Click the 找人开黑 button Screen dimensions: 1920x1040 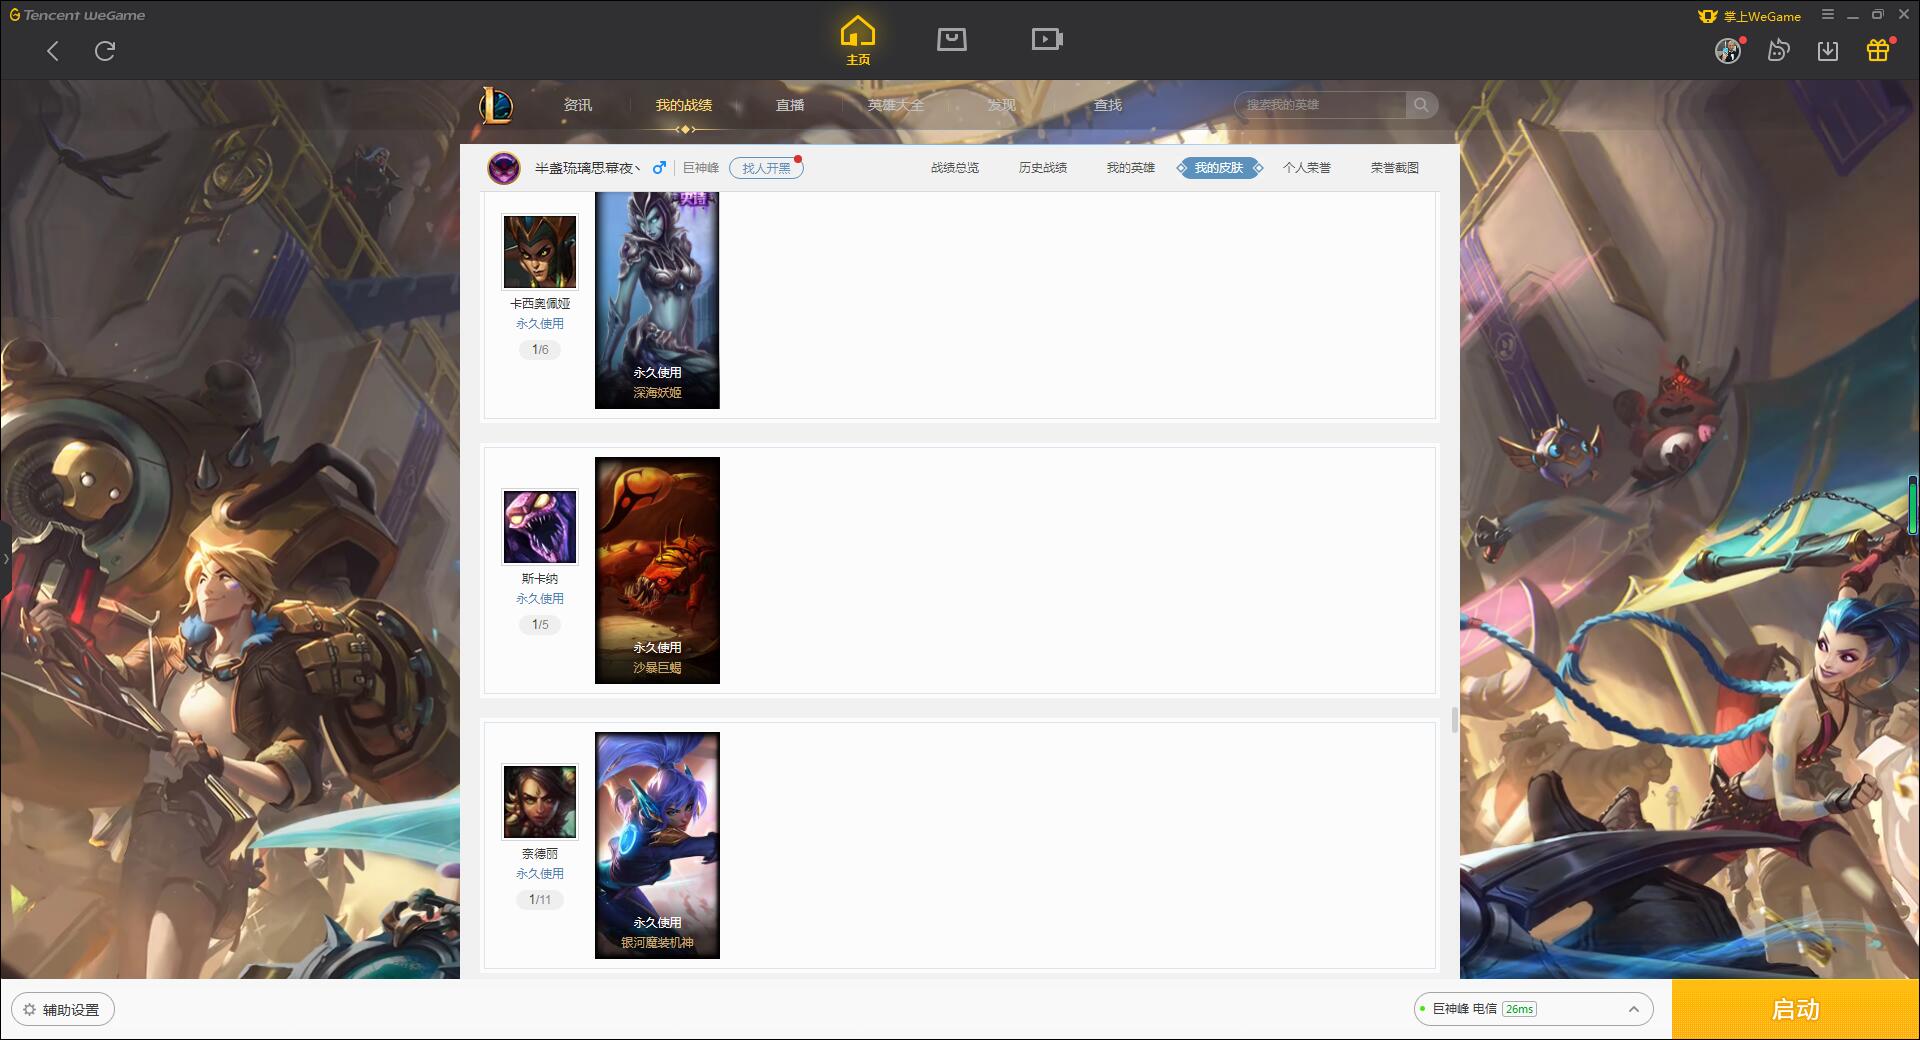(766, 168)
